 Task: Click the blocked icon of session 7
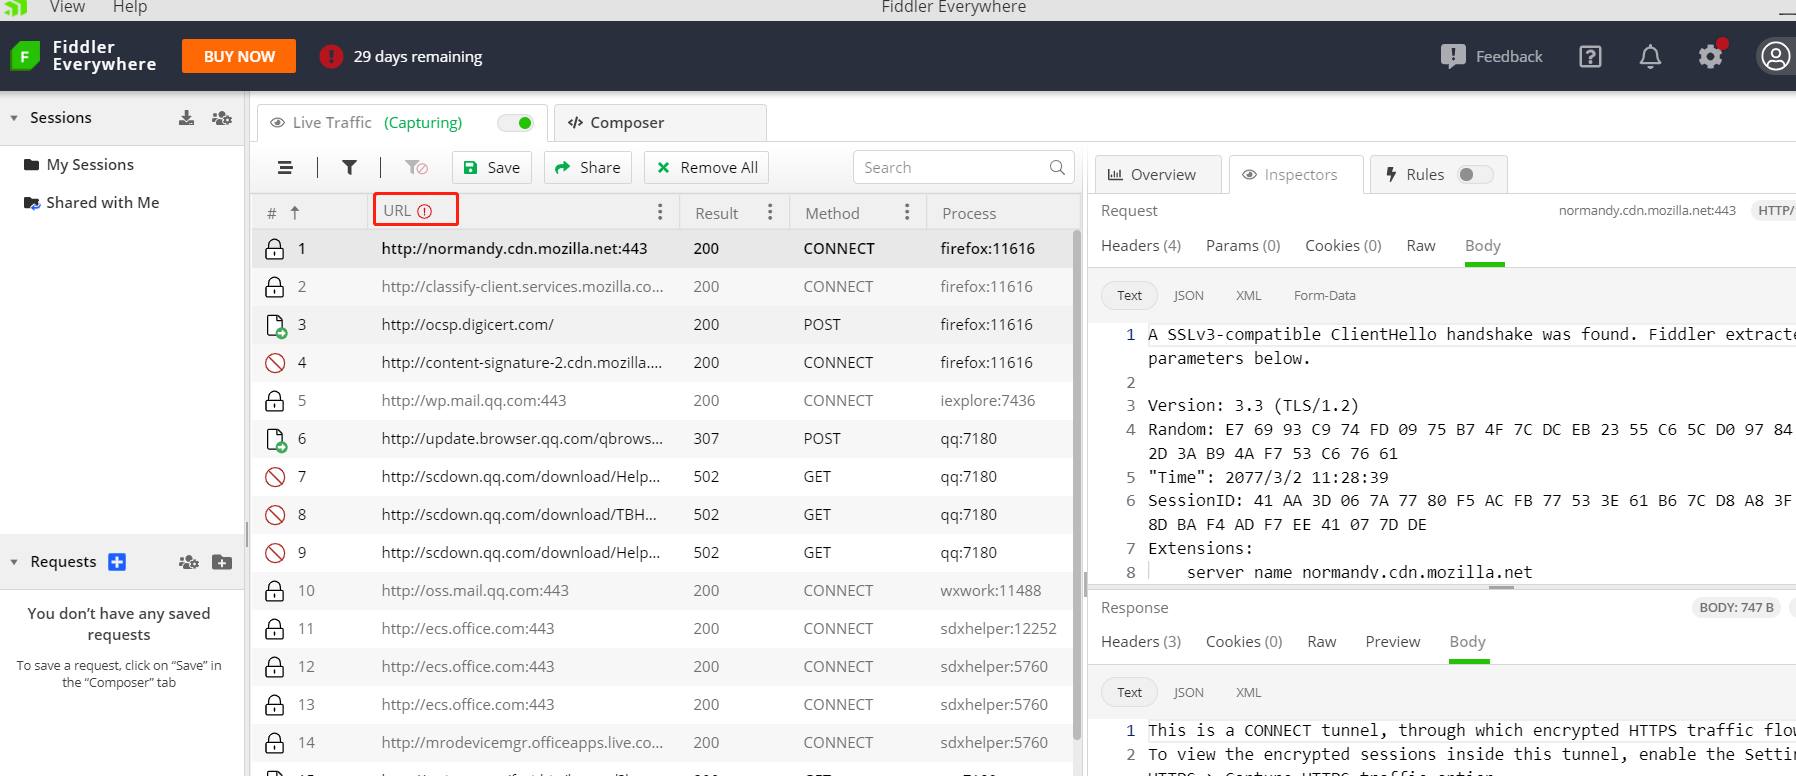click(275, 477)
